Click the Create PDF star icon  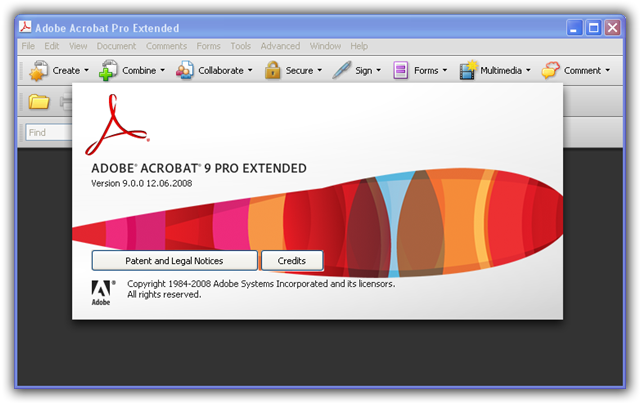[x=38, y=70]
